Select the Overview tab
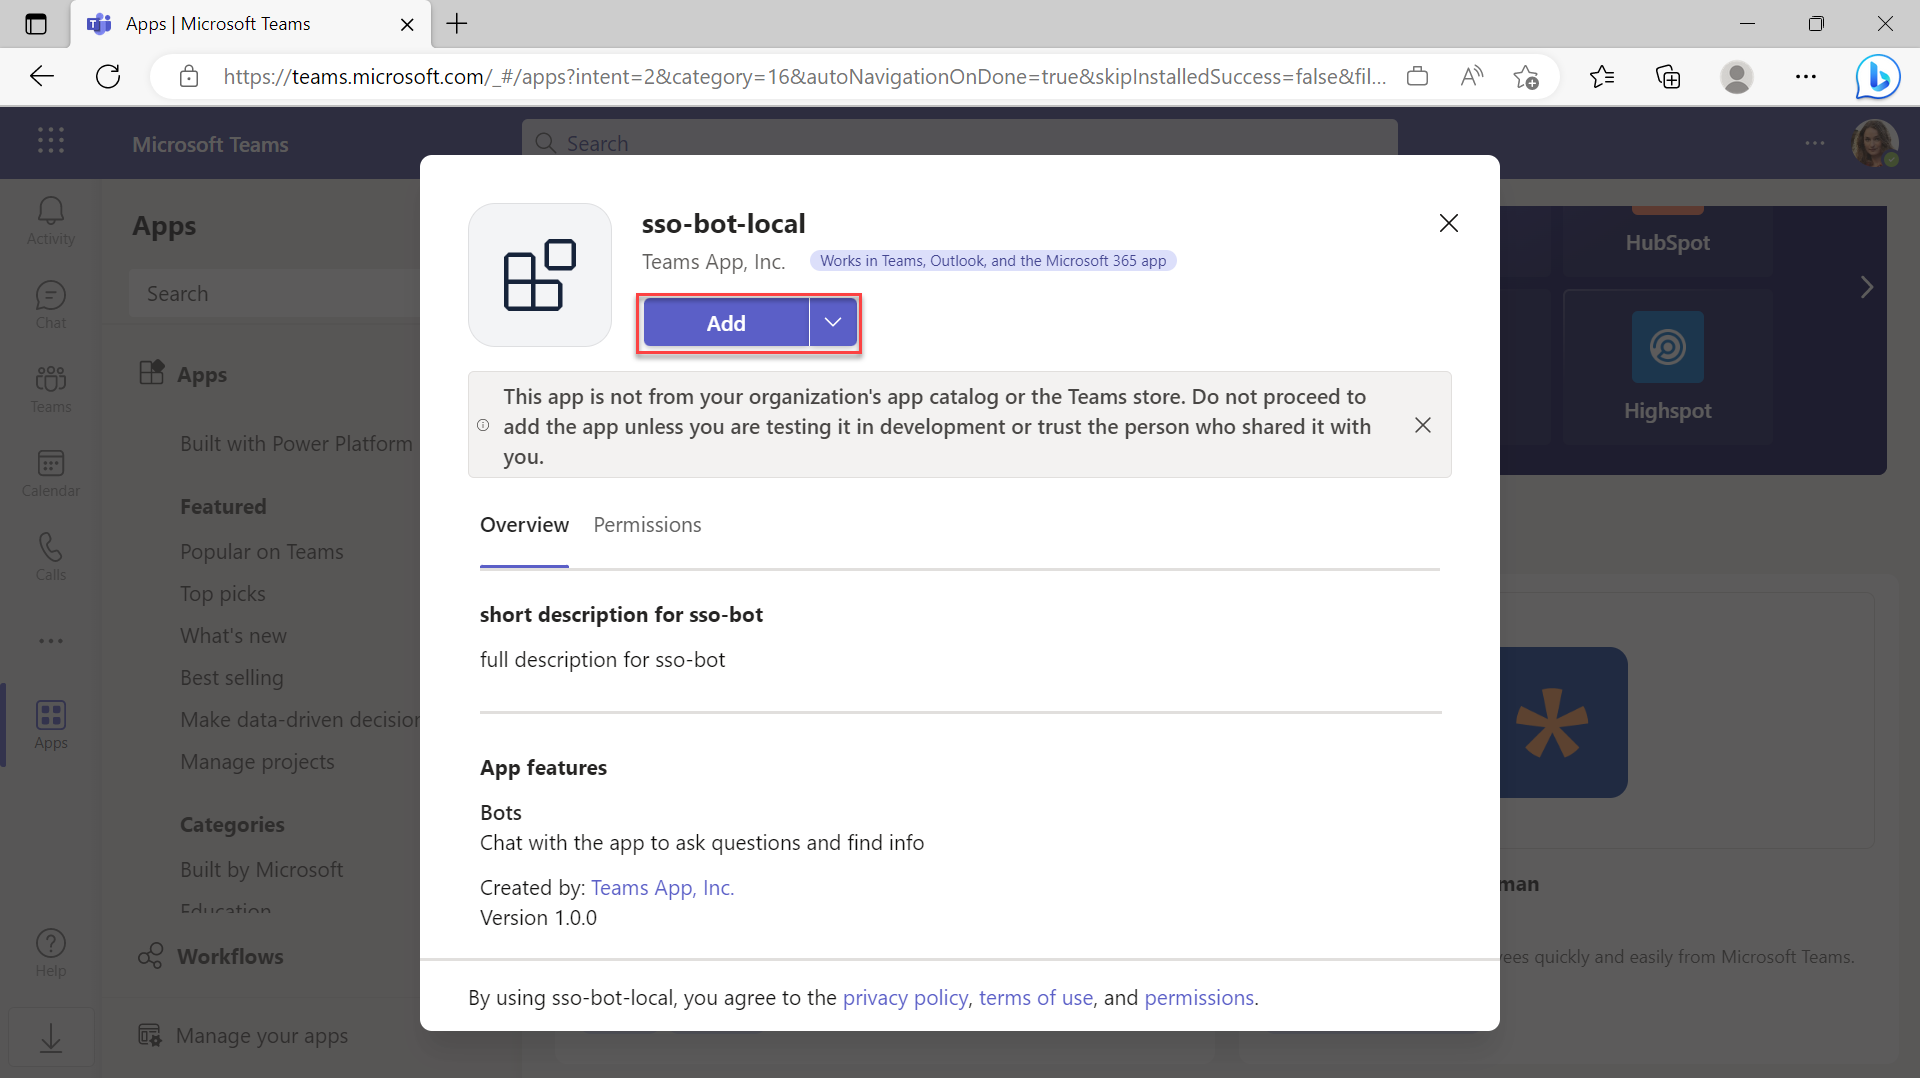 [x=524, y=525]
